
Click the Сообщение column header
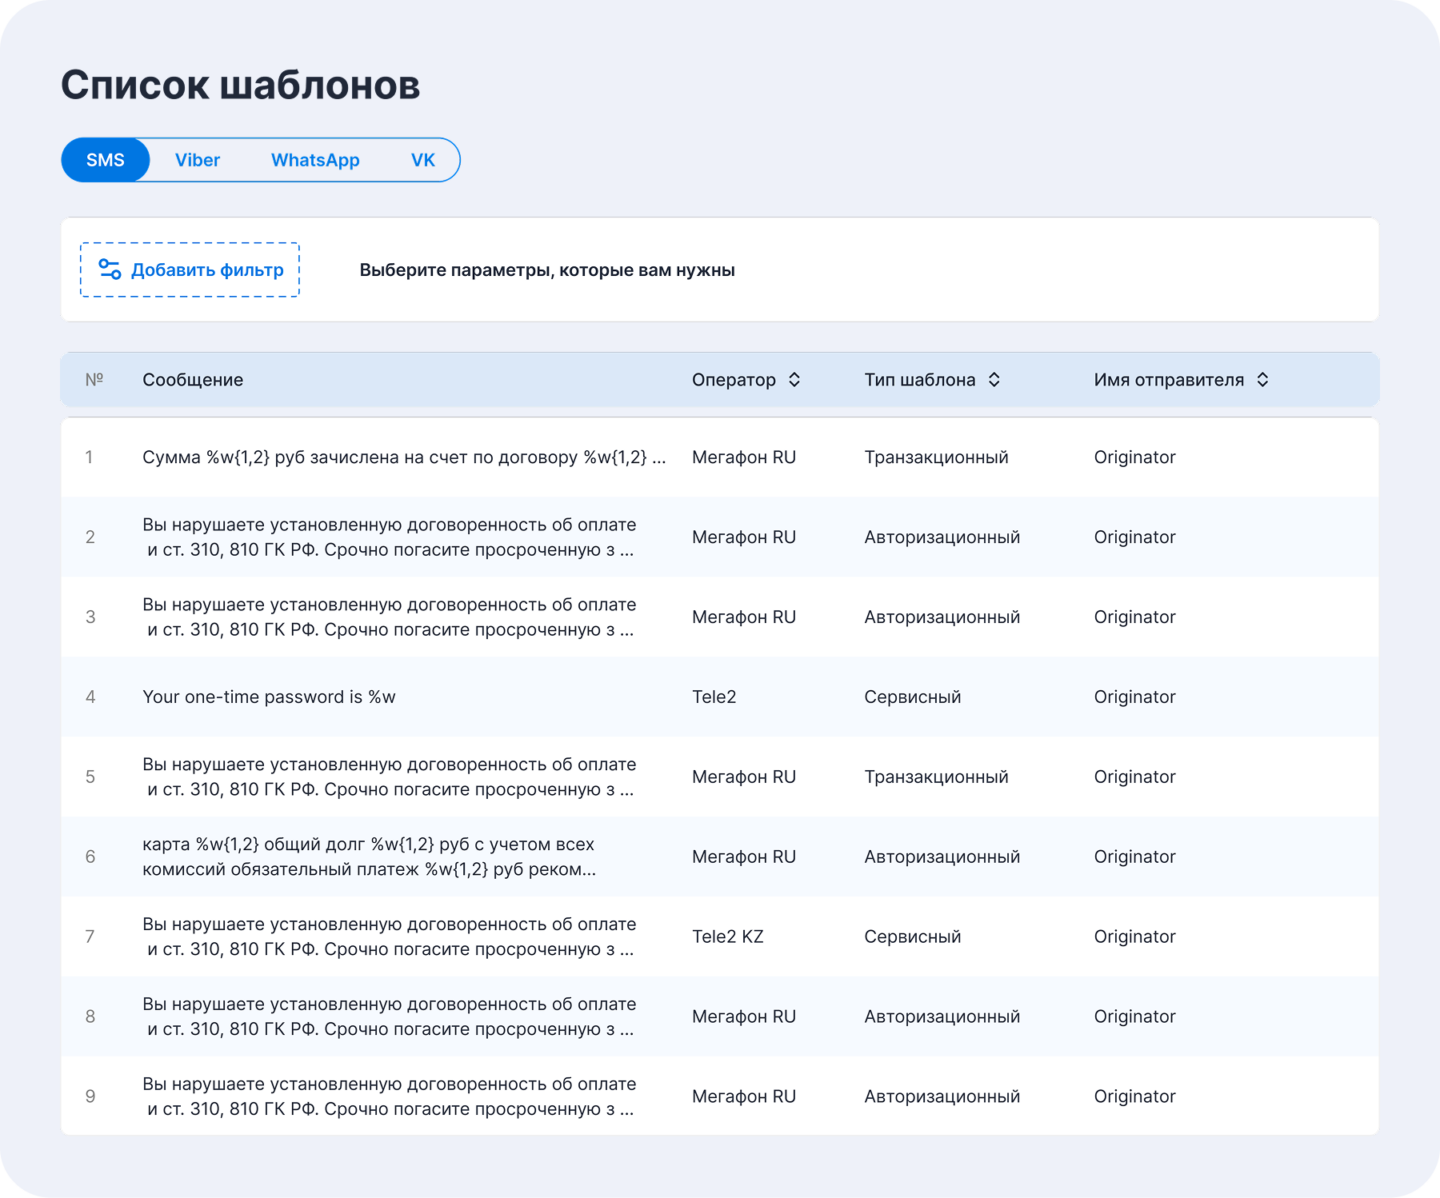pos(193,380)
